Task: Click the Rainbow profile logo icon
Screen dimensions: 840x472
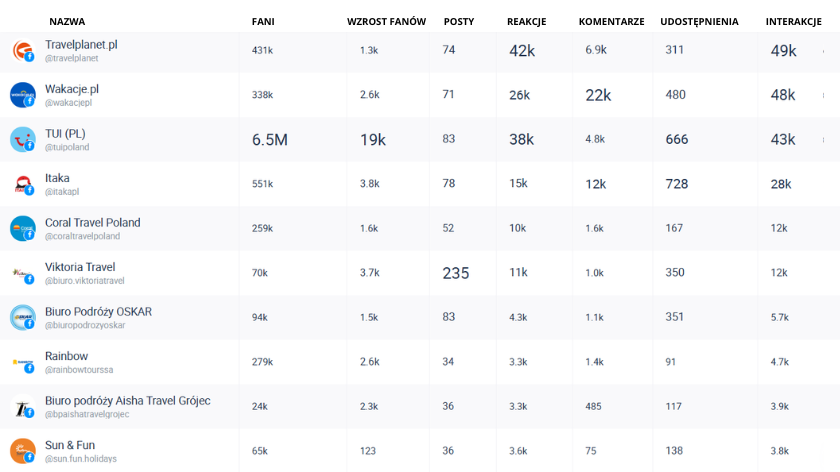Action: [x=22, y=362]
